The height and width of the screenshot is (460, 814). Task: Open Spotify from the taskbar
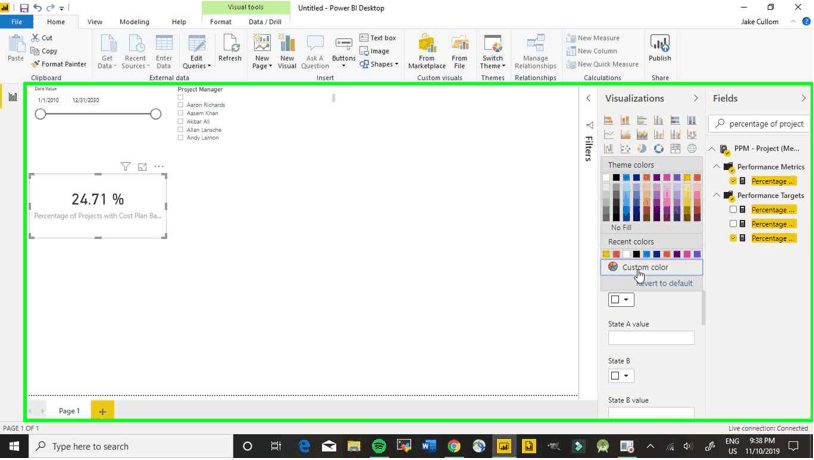[379, 446]
